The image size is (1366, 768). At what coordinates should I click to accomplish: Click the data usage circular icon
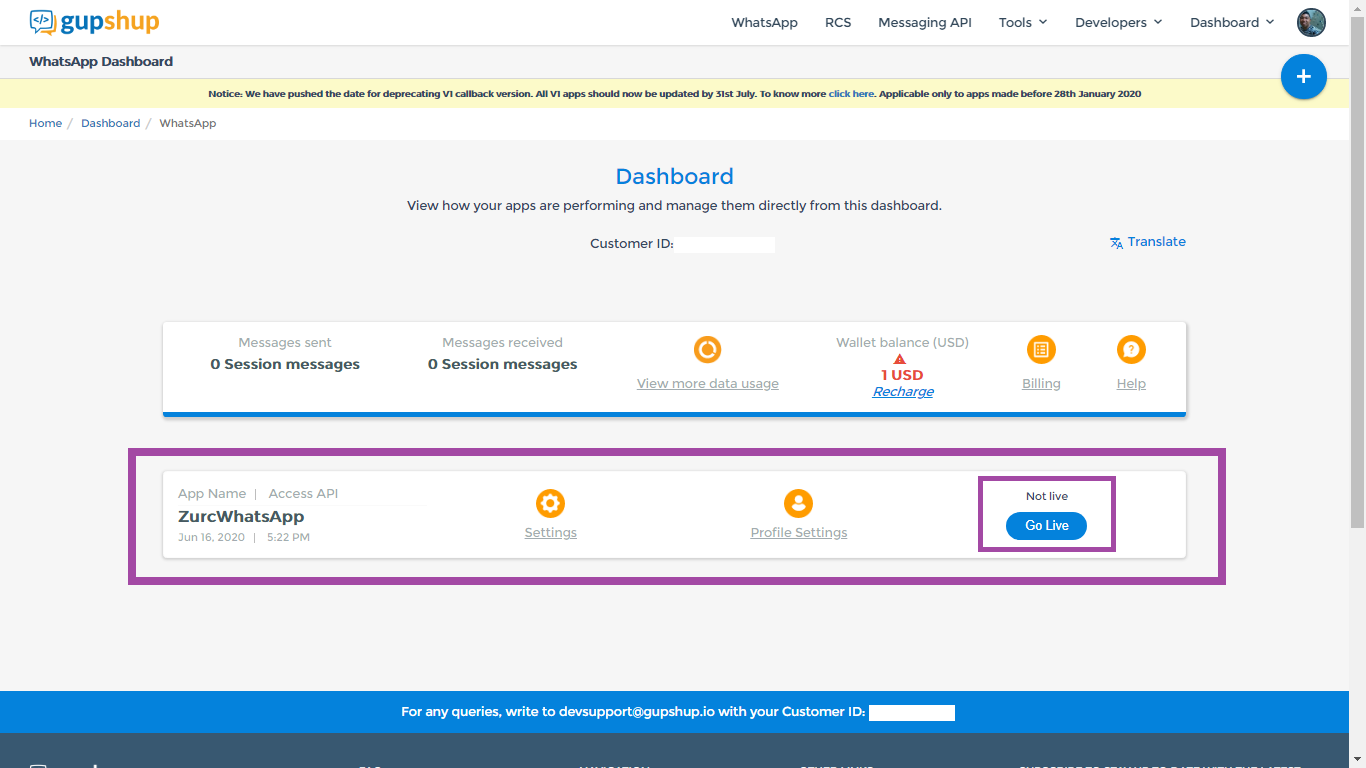(707, 349)
